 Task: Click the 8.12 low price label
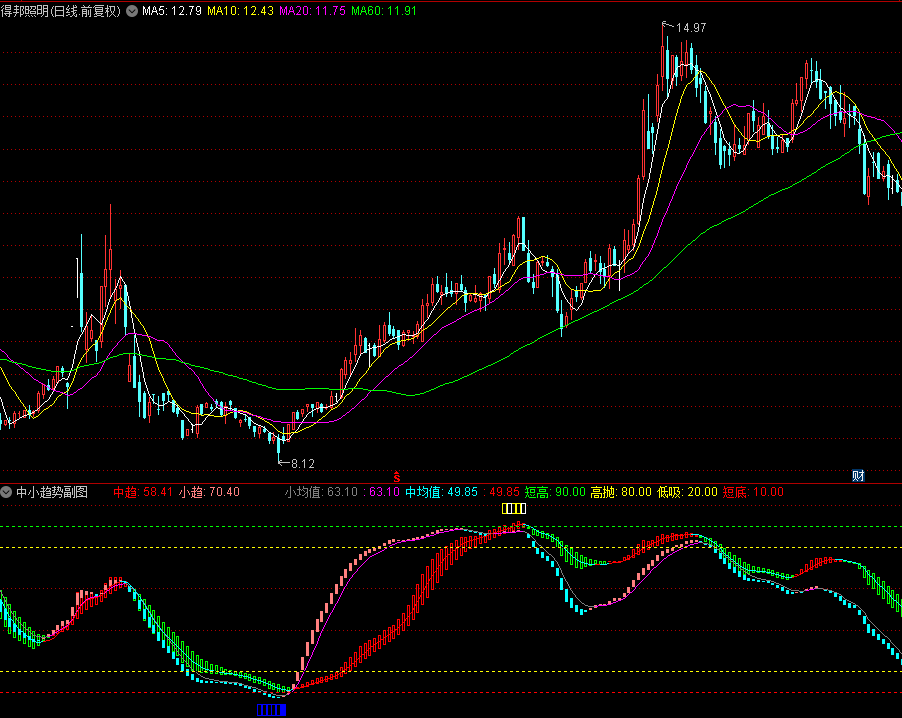click(303, 463)
